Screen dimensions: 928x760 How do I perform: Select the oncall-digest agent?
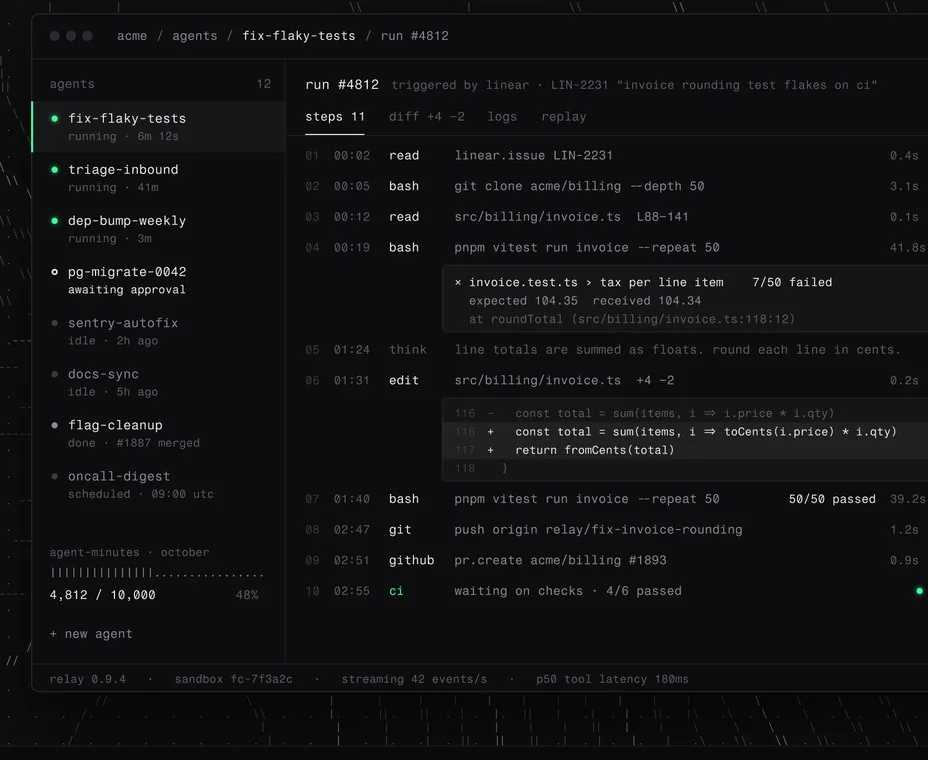[x=159, y=485]
